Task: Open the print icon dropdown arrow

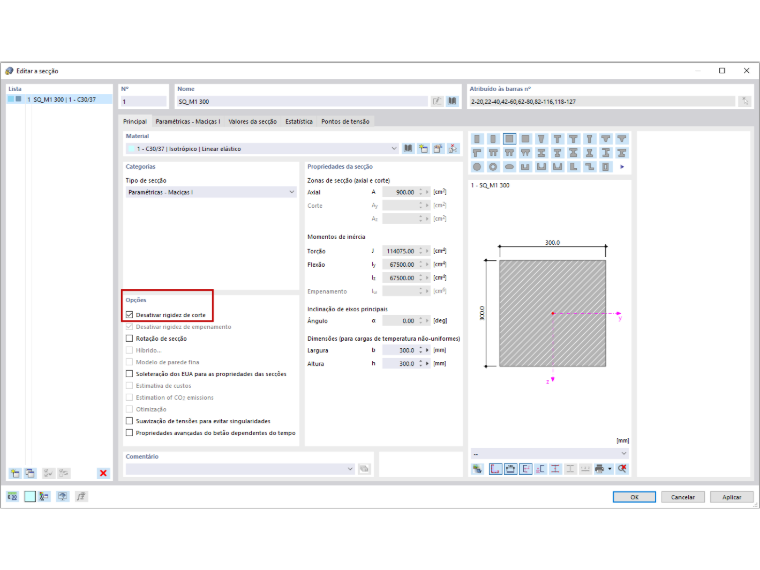Action: tap(610, 469)
